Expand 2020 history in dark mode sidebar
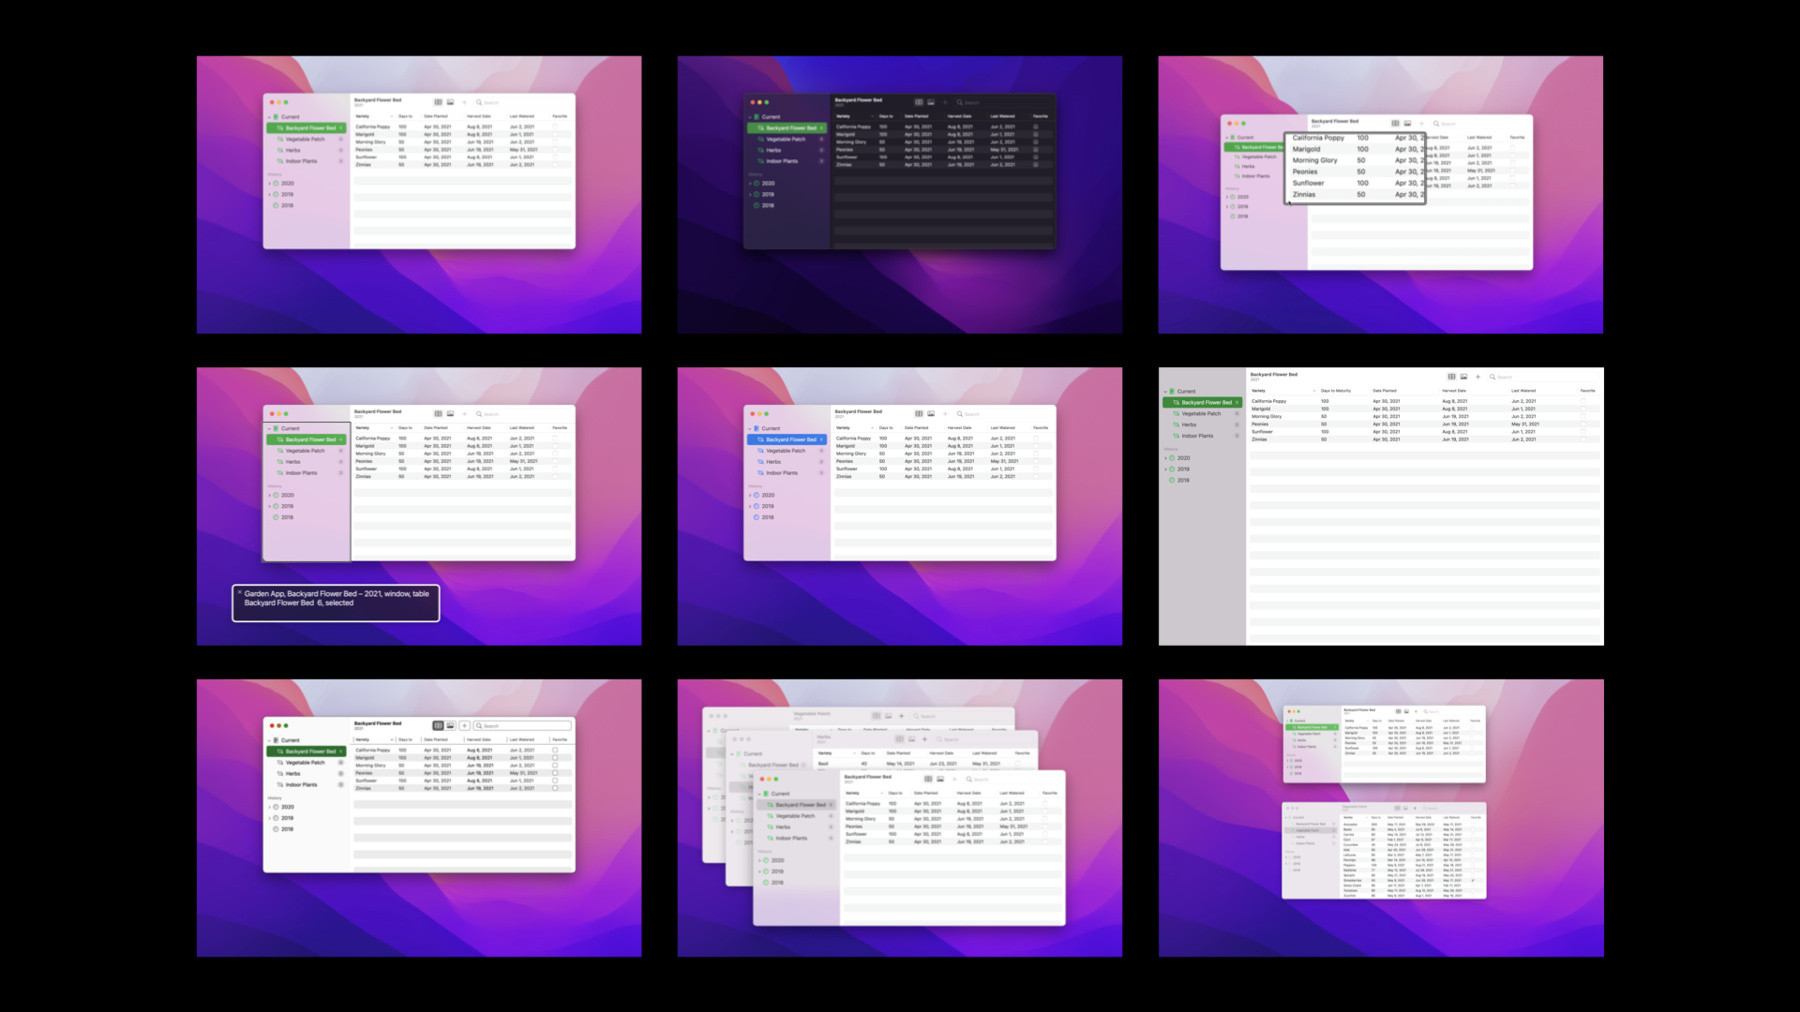This screenshot has height=1012, width=1800. click(x=750, y=184)
